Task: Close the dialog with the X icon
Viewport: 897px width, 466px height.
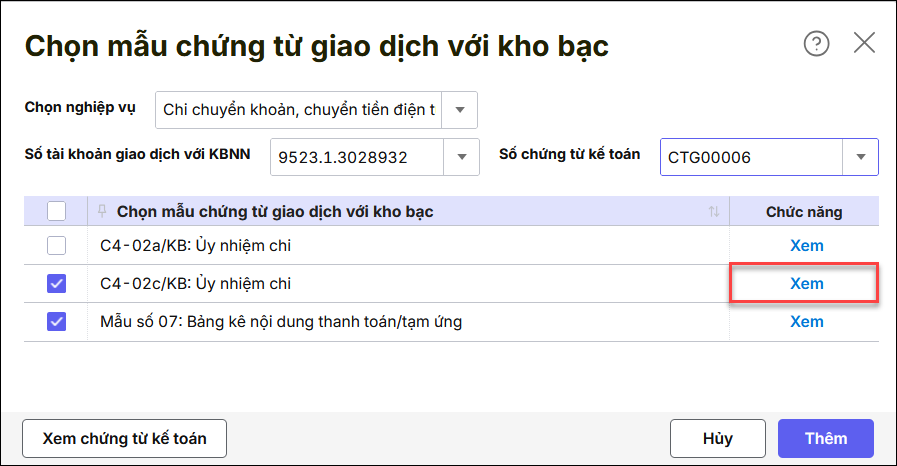Action: coord(864,43)
